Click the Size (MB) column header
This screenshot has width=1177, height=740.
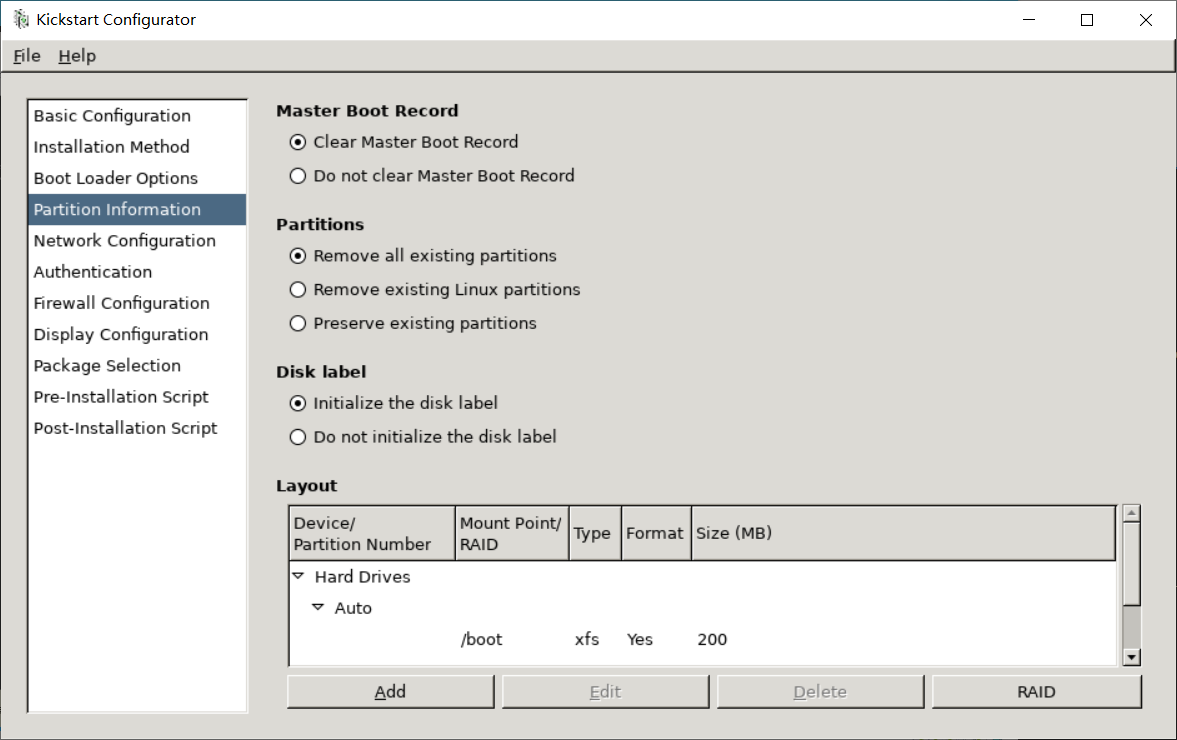pyautogui.click(x=903, y=534)
